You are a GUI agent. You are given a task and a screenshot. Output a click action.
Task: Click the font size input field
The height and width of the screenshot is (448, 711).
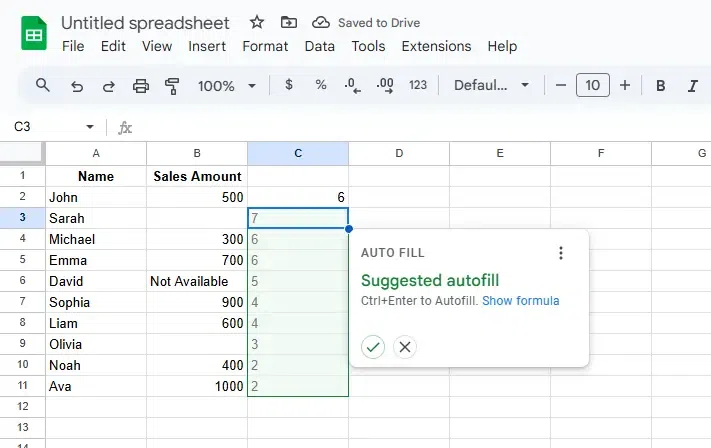[x=593, y=86]
